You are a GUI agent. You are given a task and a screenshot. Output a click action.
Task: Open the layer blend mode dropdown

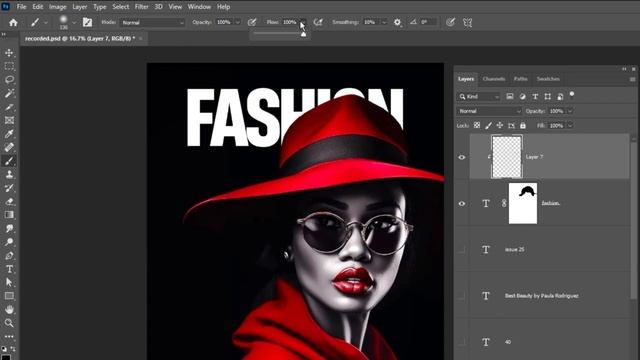point(489,111)
